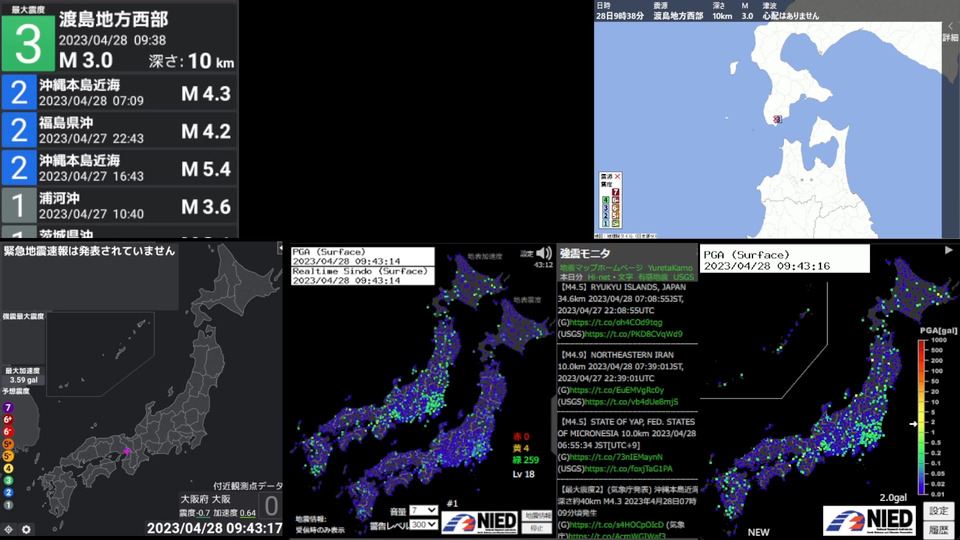Click the NIED logo near the volume dropdown
Viewport: 960px width, 540px height.
(x=479, y=522)
